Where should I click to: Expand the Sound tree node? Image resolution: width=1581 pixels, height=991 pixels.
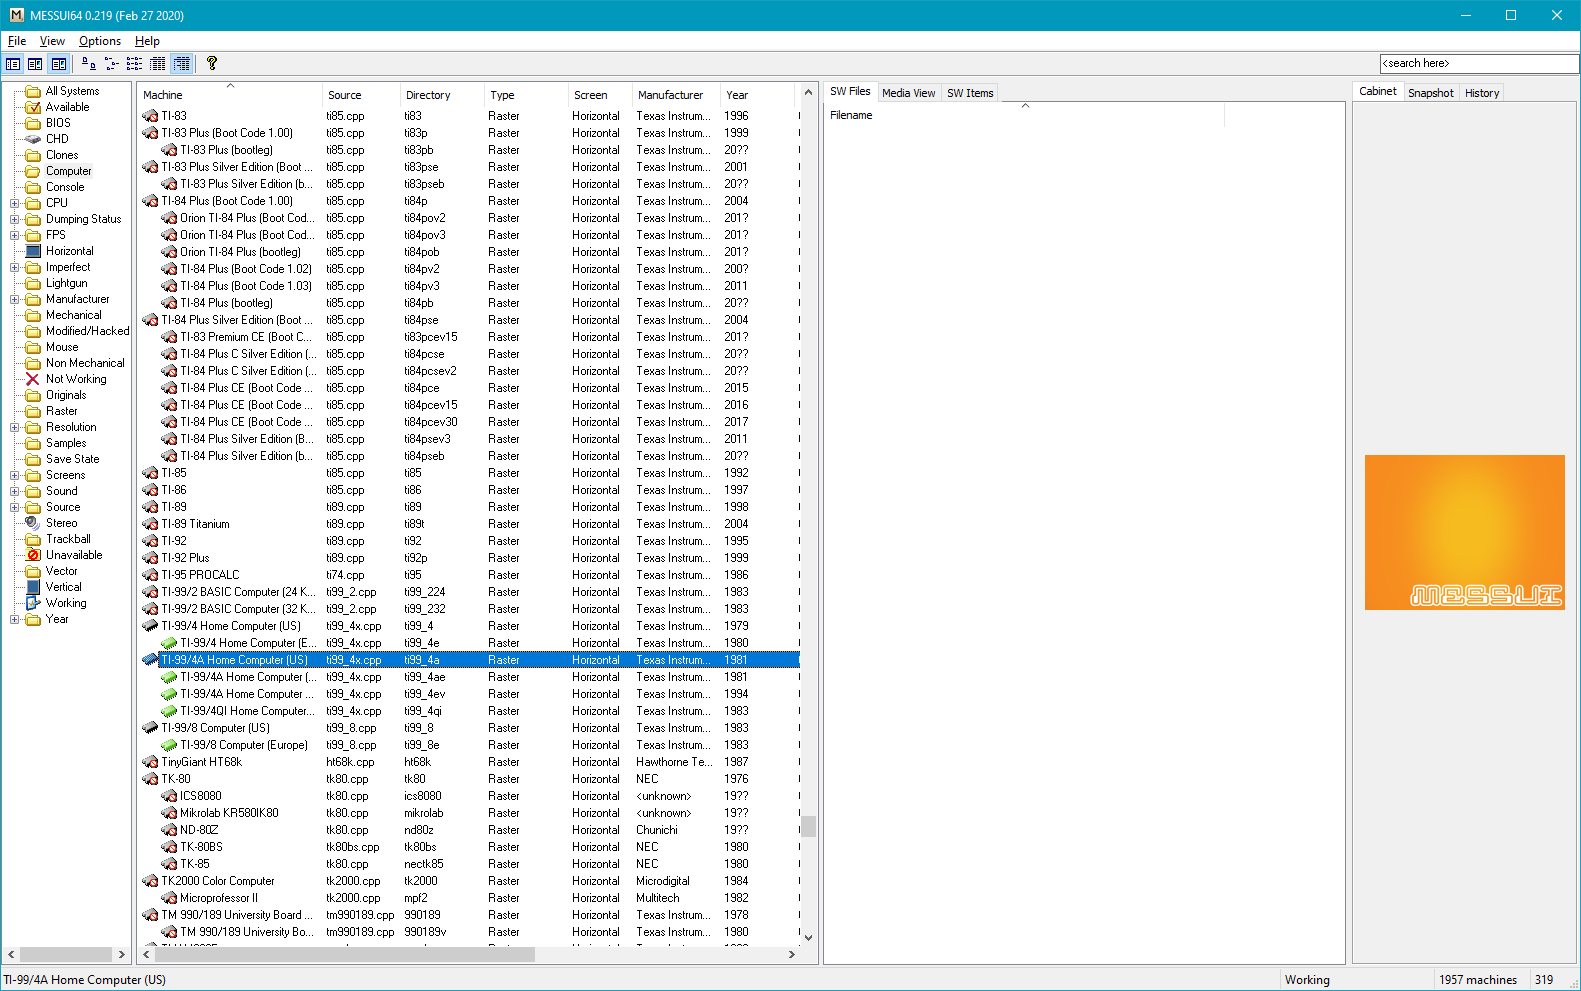click(x=15, y=491)
